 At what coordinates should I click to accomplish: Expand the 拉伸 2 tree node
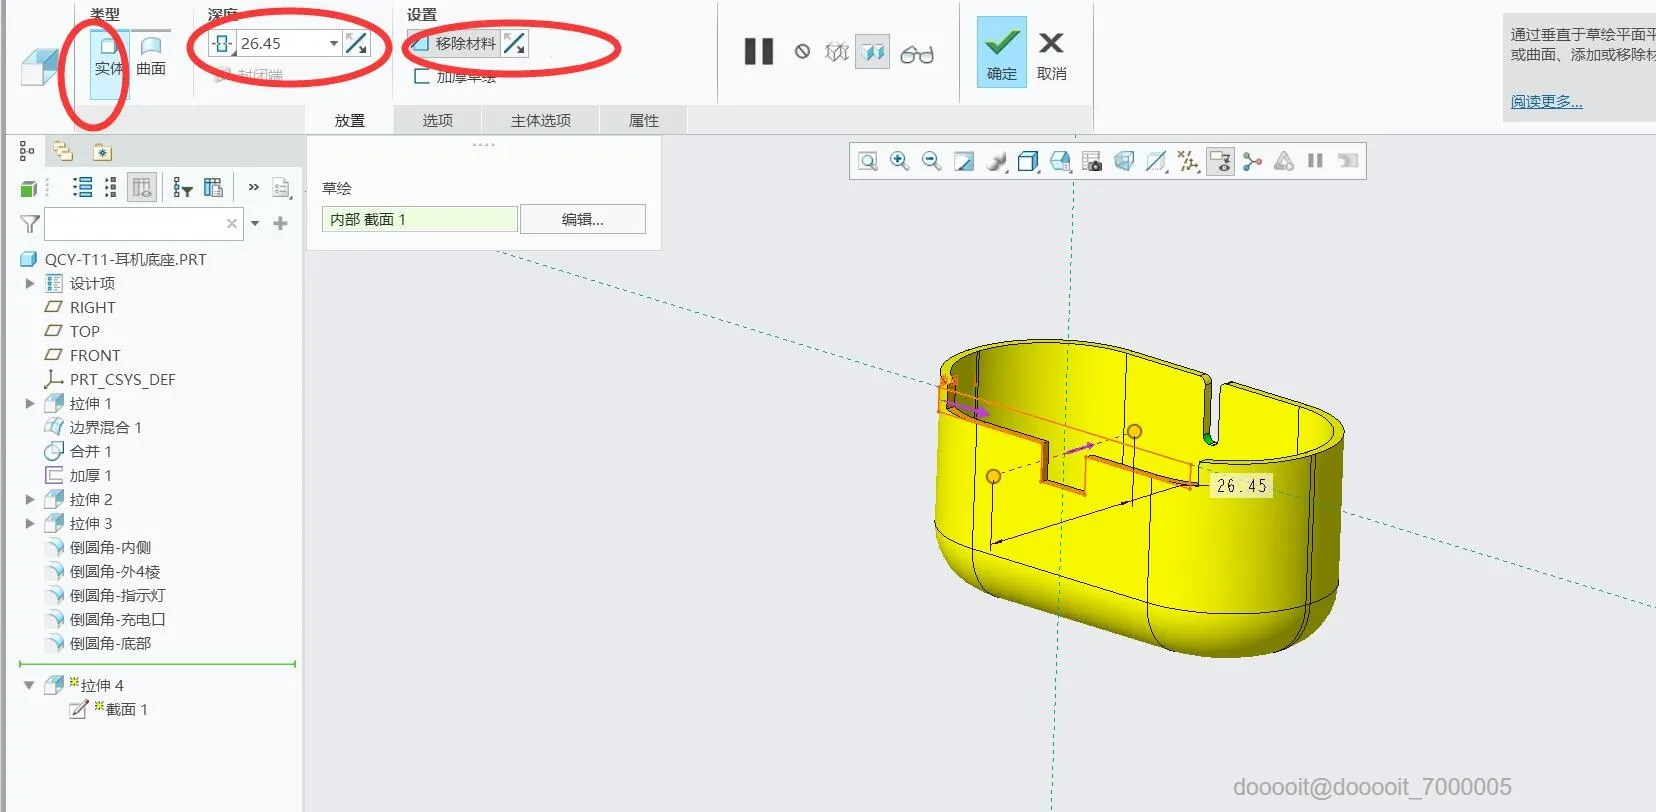pyautogui.click(x=30, y=499)
